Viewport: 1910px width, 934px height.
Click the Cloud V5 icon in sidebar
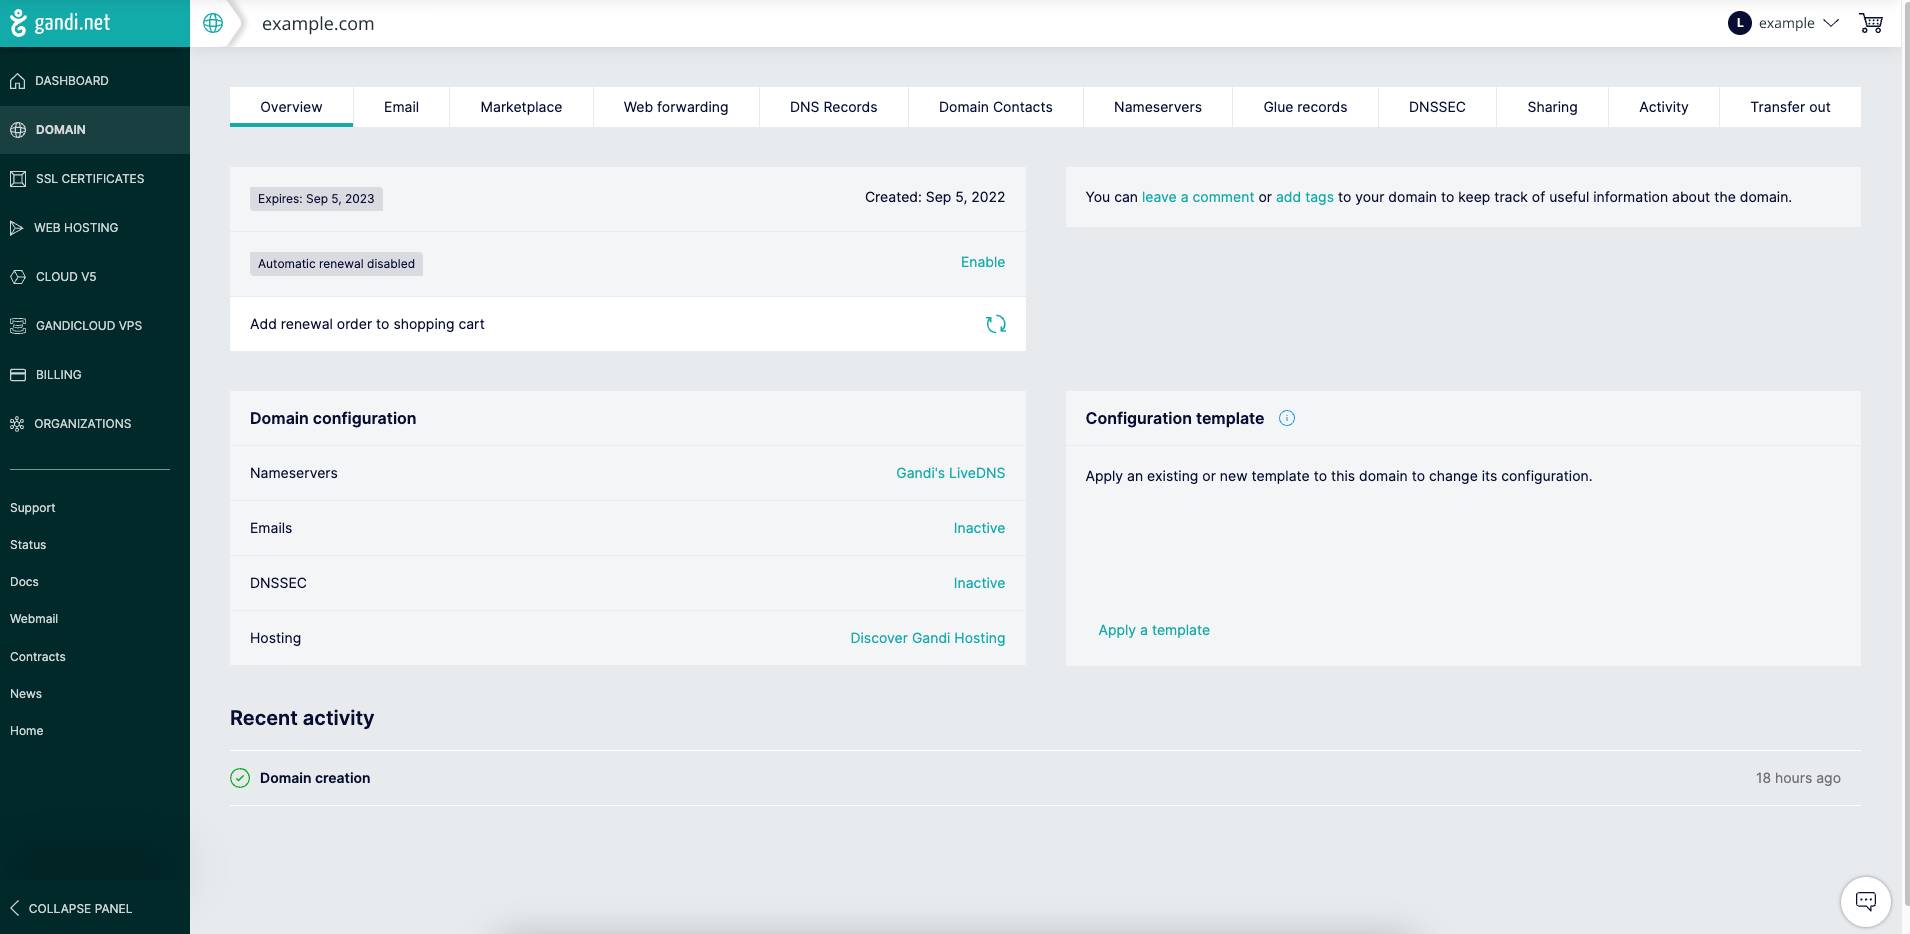click(18, 277)
